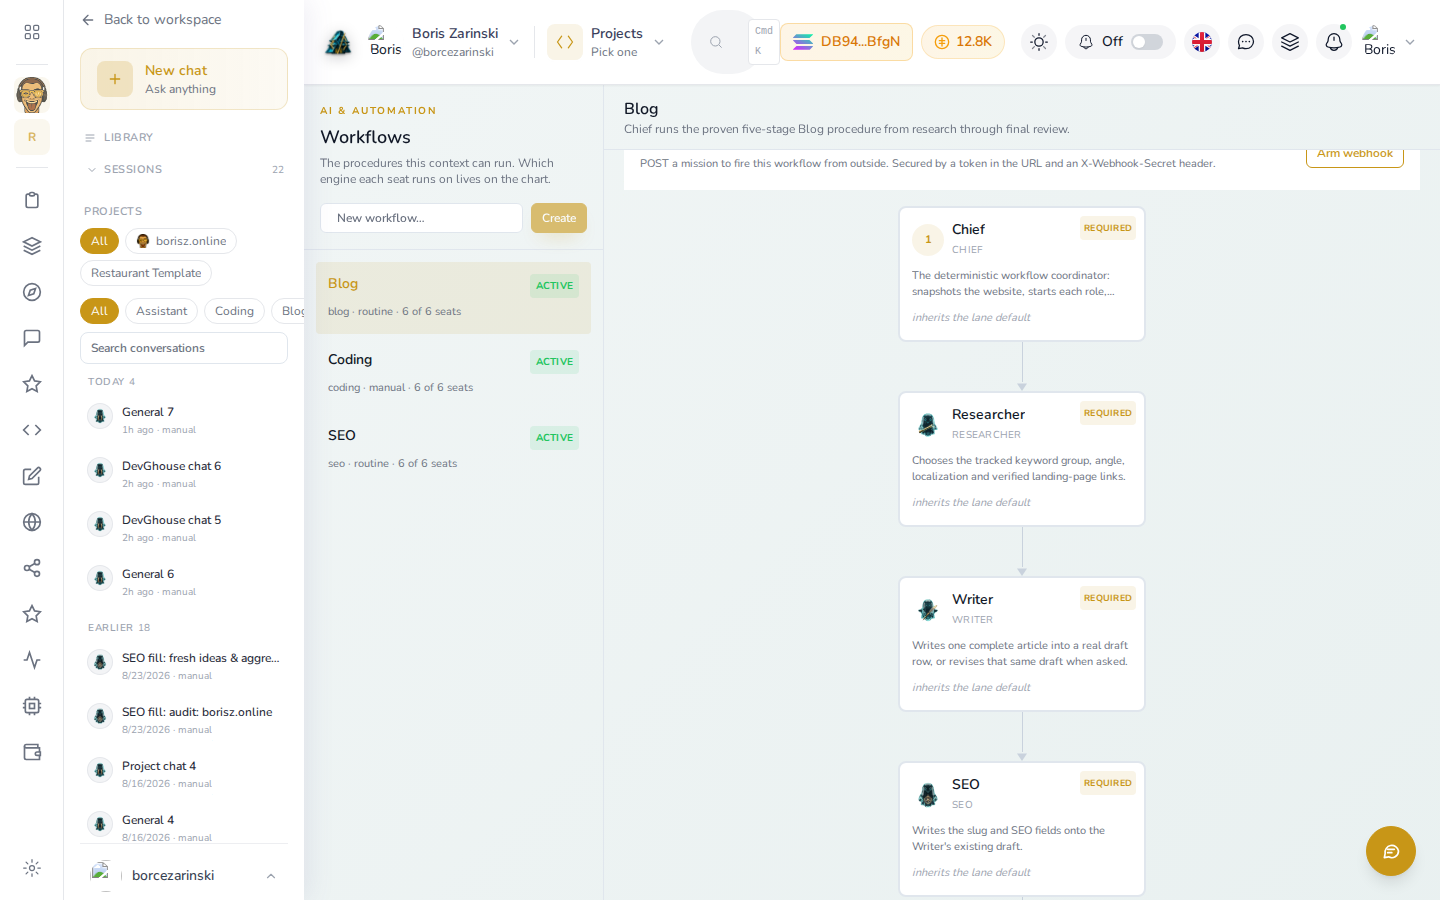This screenshot has width=1440, height=900.
Task: Click the activity pulse icon
Action: point(32,660)
